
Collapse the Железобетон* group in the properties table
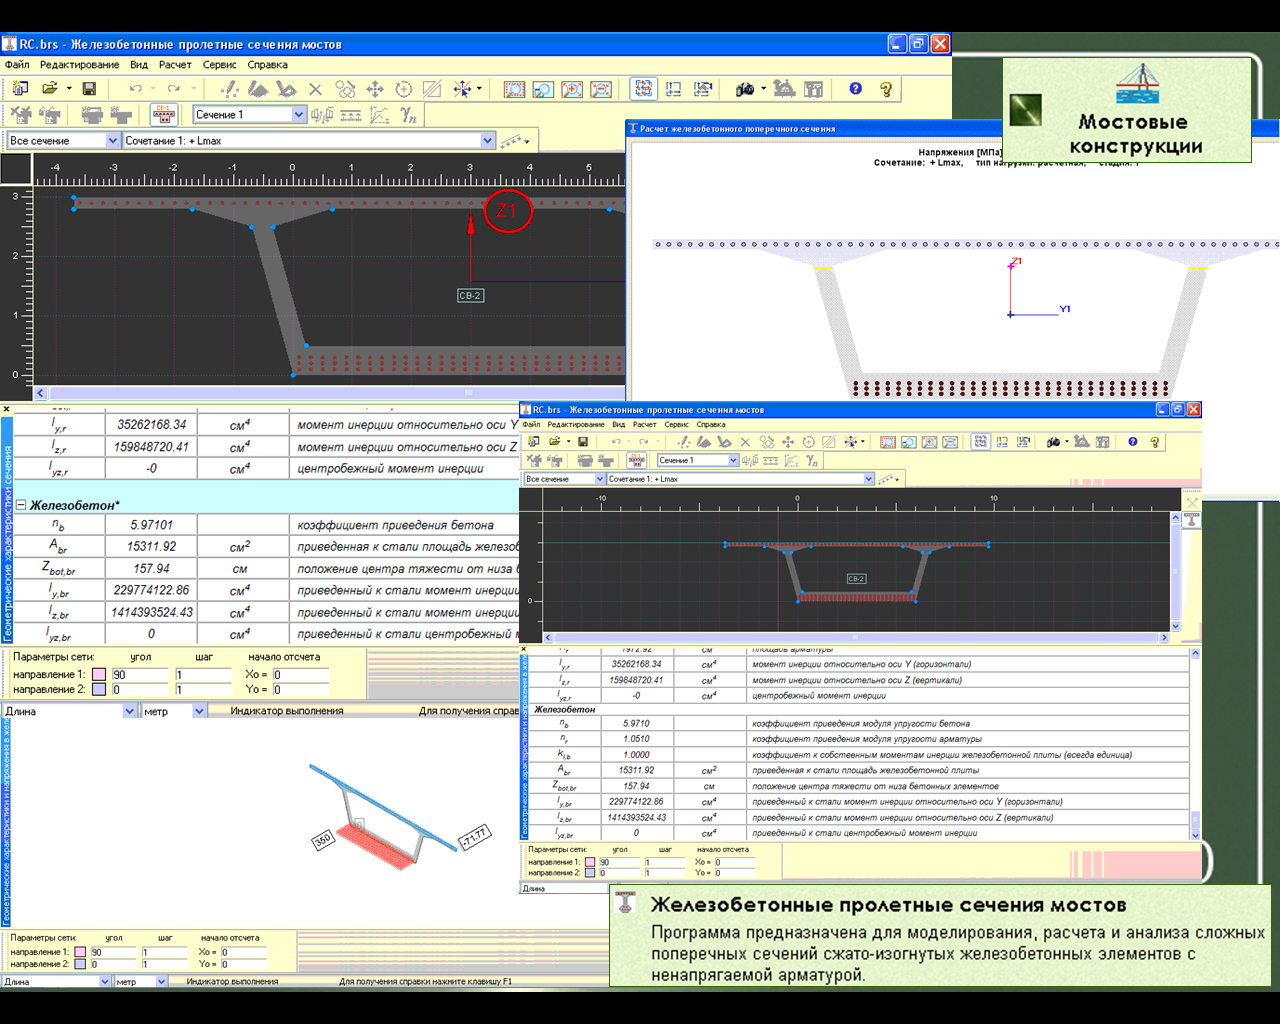pos(21,505)
